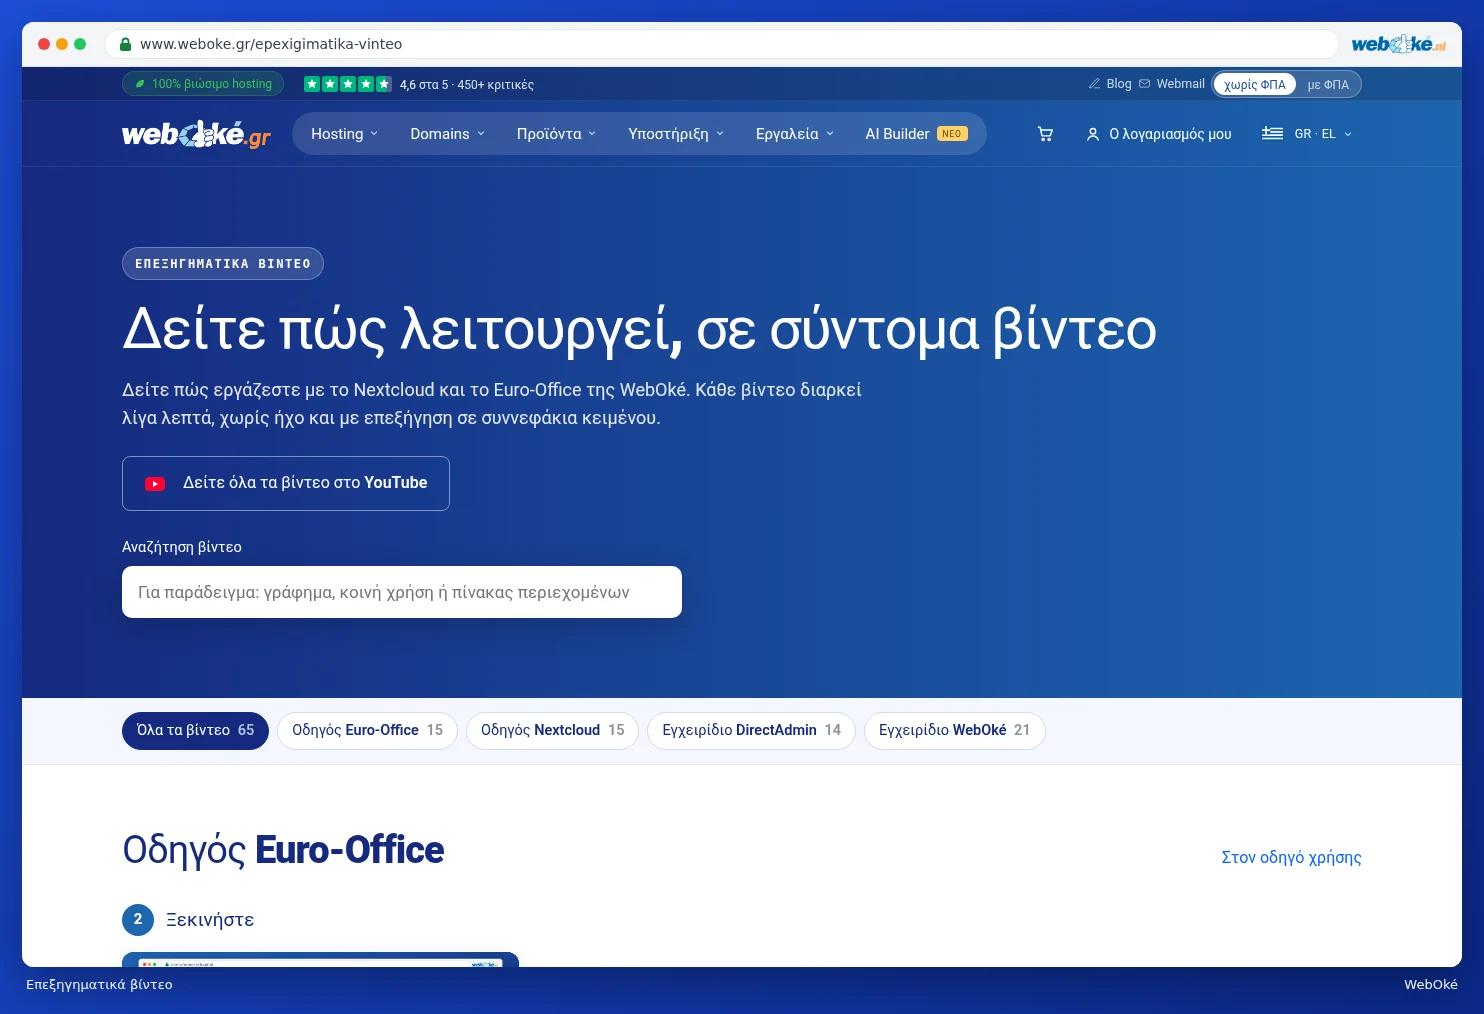Image resolution: width=1484 pixels, height=1014 pixels.
Task: Select the Εγχειρίδιο WebOké tab
Action: 954,731
